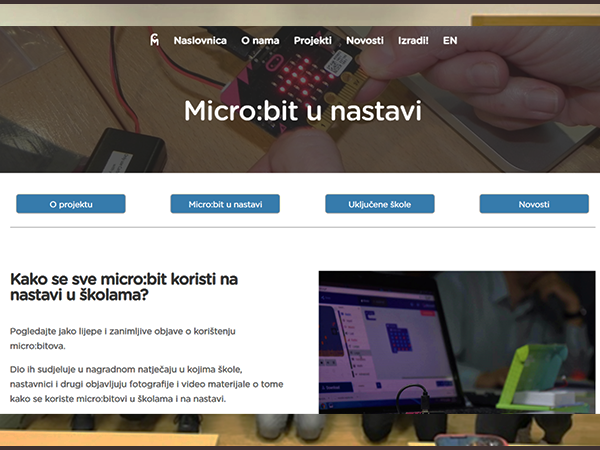This screenshot has width=600, height=450.
Task: Switch language to EN
Action: coord(450,41)
